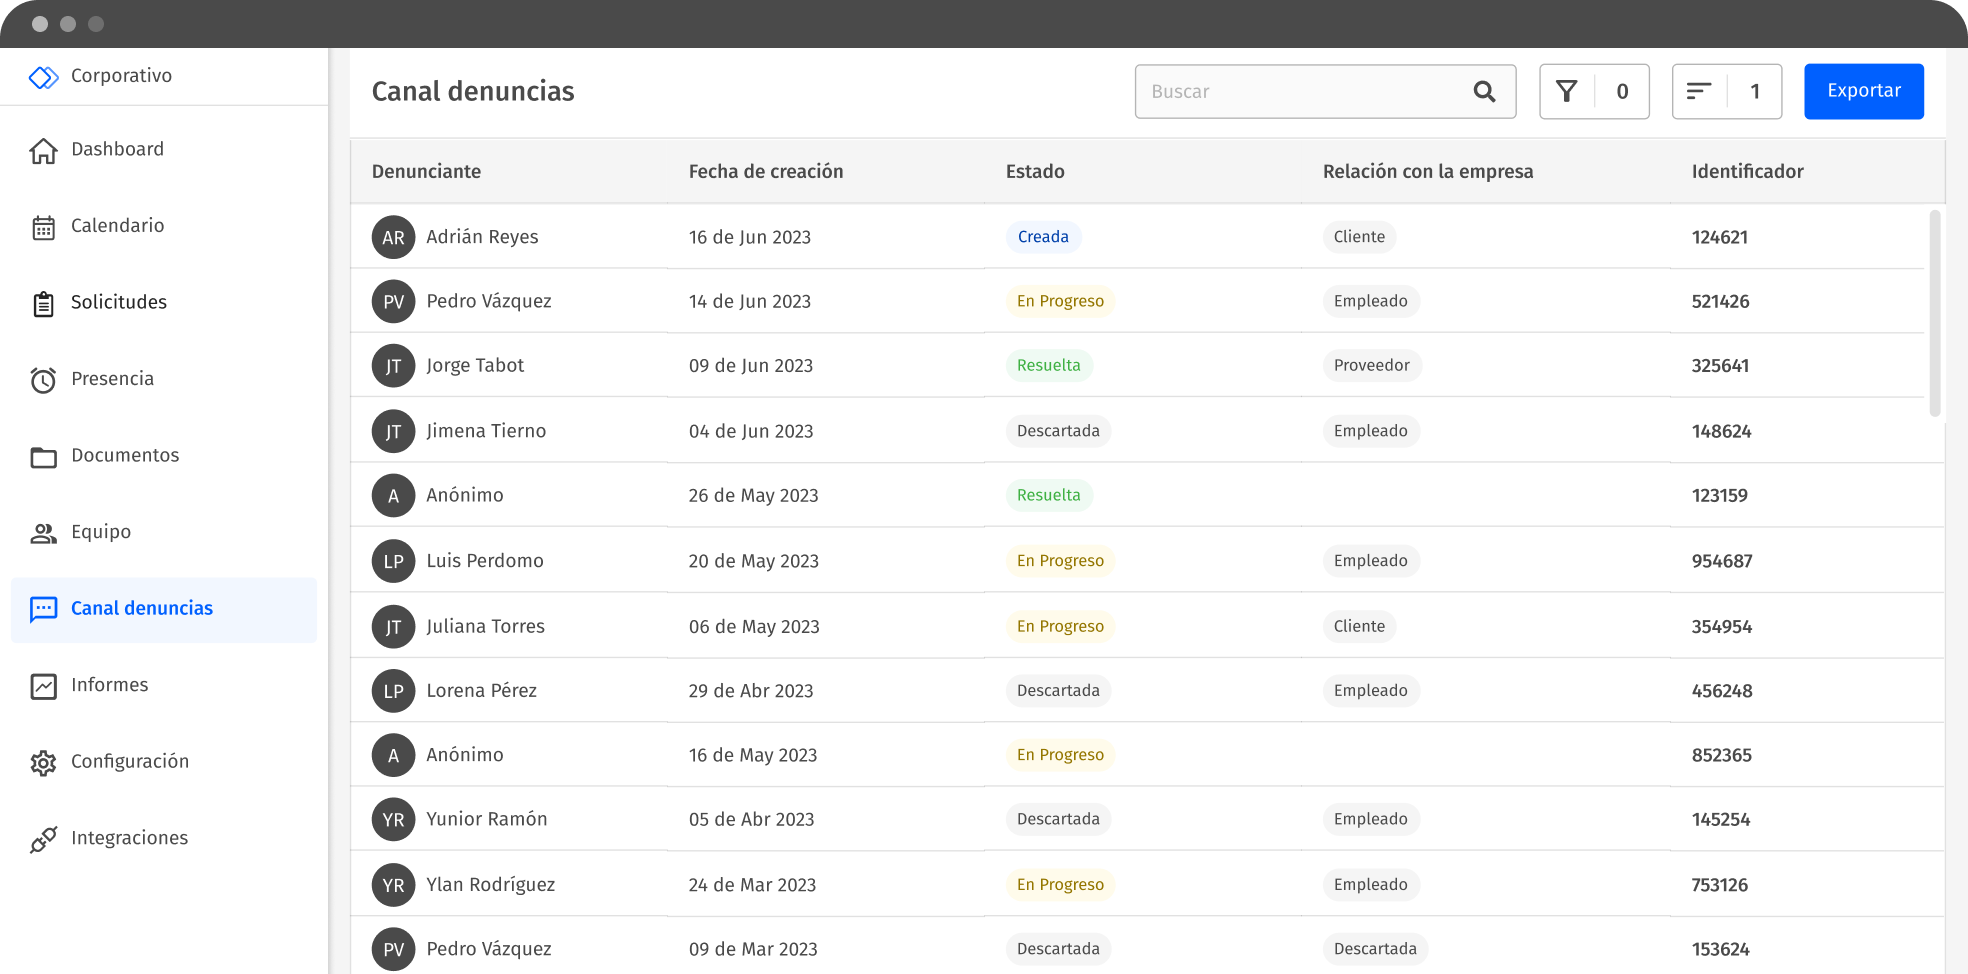Click inside the Buscar search field
1968x974 pixels.
coord(1300,92)
